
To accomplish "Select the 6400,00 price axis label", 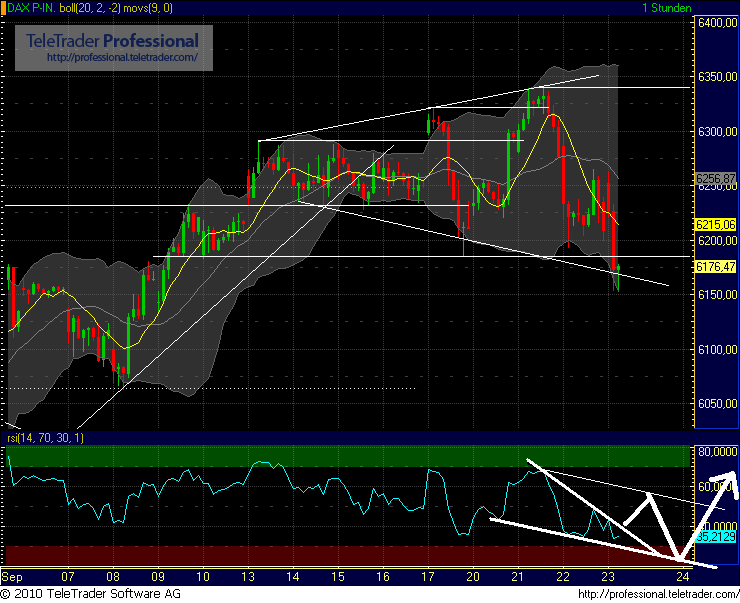I will [x=717, y=23].
